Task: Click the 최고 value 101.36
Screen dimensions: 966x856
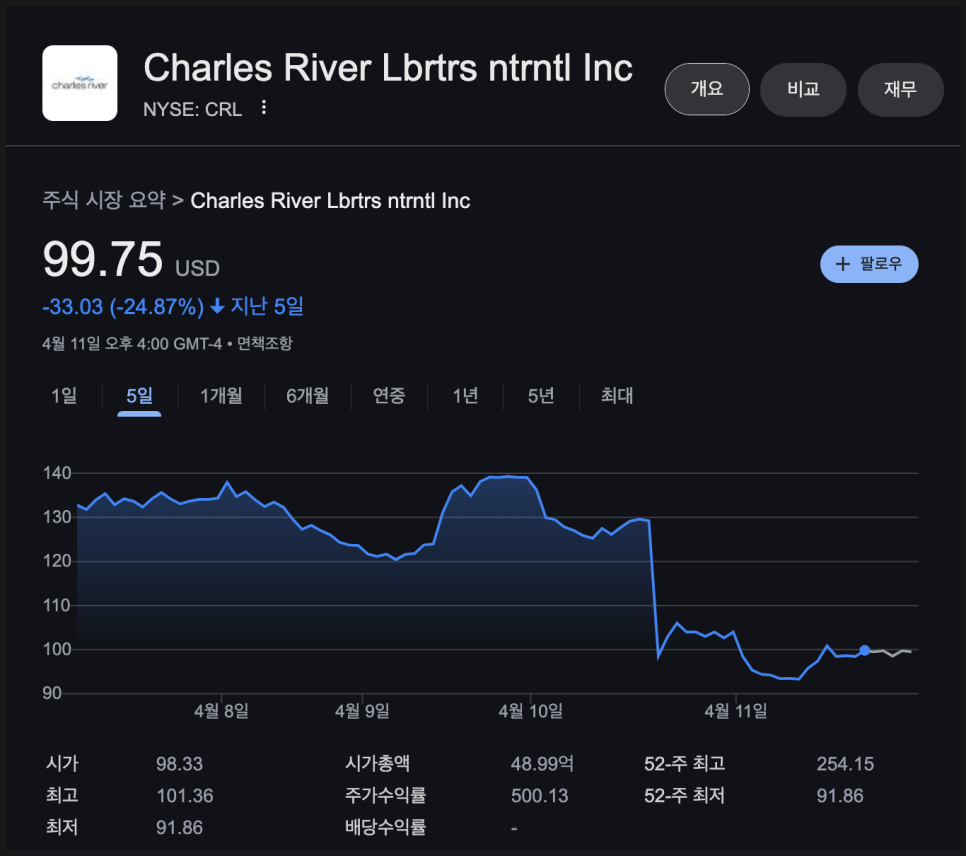Action: point(185,796)
